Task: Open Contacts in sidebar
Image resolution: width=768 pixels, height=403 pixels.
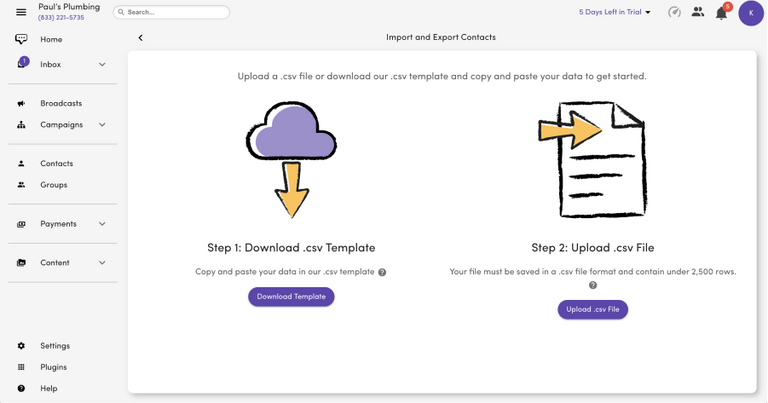Action: click(57, 164)
